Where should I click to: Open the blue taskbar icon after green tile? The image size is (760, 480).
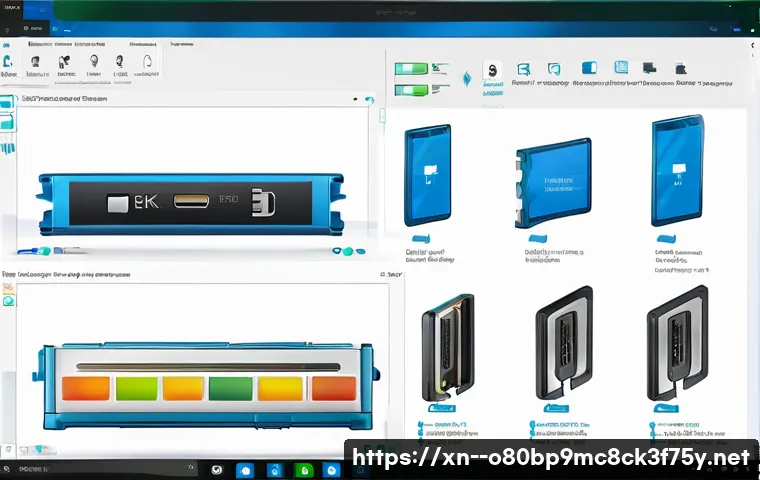tap(332, 470)
